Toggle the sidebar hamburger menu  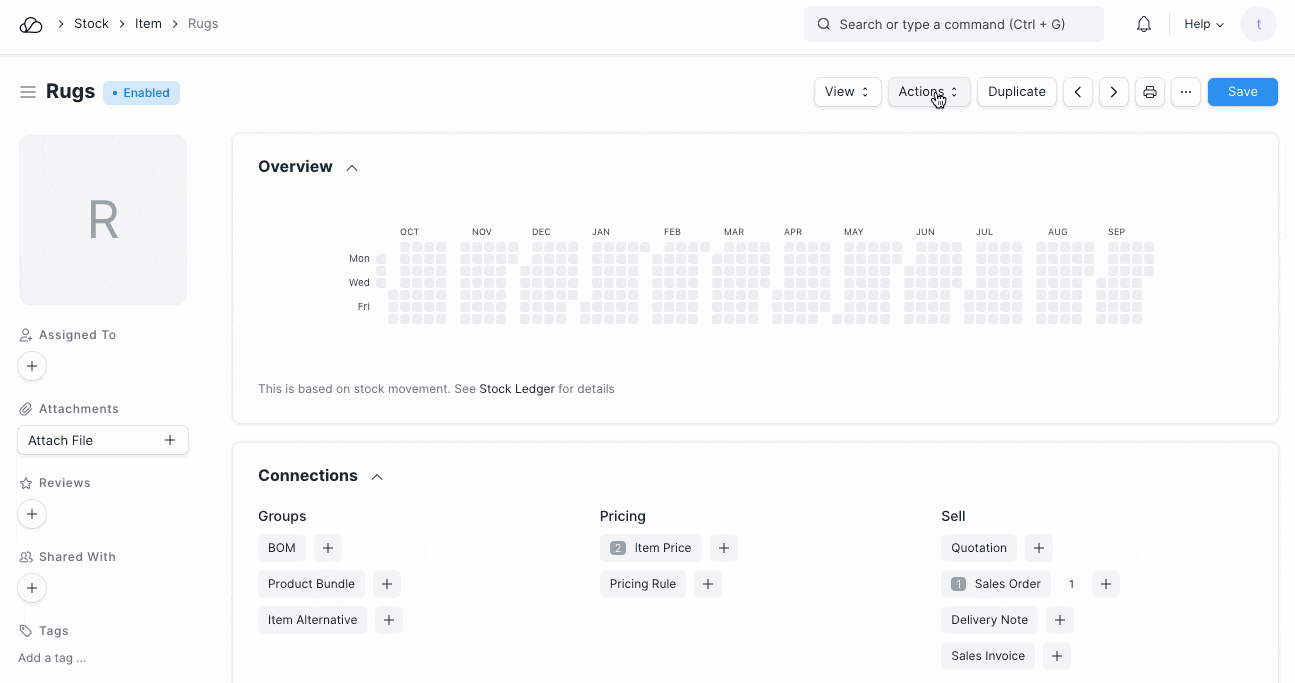pos(28,92)
